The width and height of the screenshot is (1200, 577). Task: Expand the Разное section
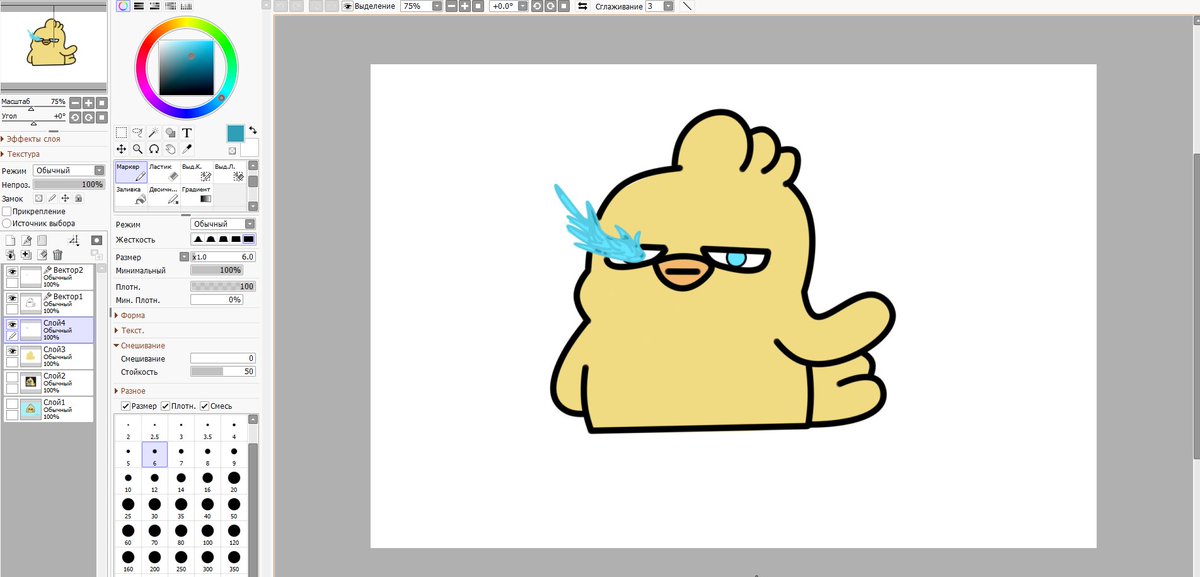[x=131, y=391]
